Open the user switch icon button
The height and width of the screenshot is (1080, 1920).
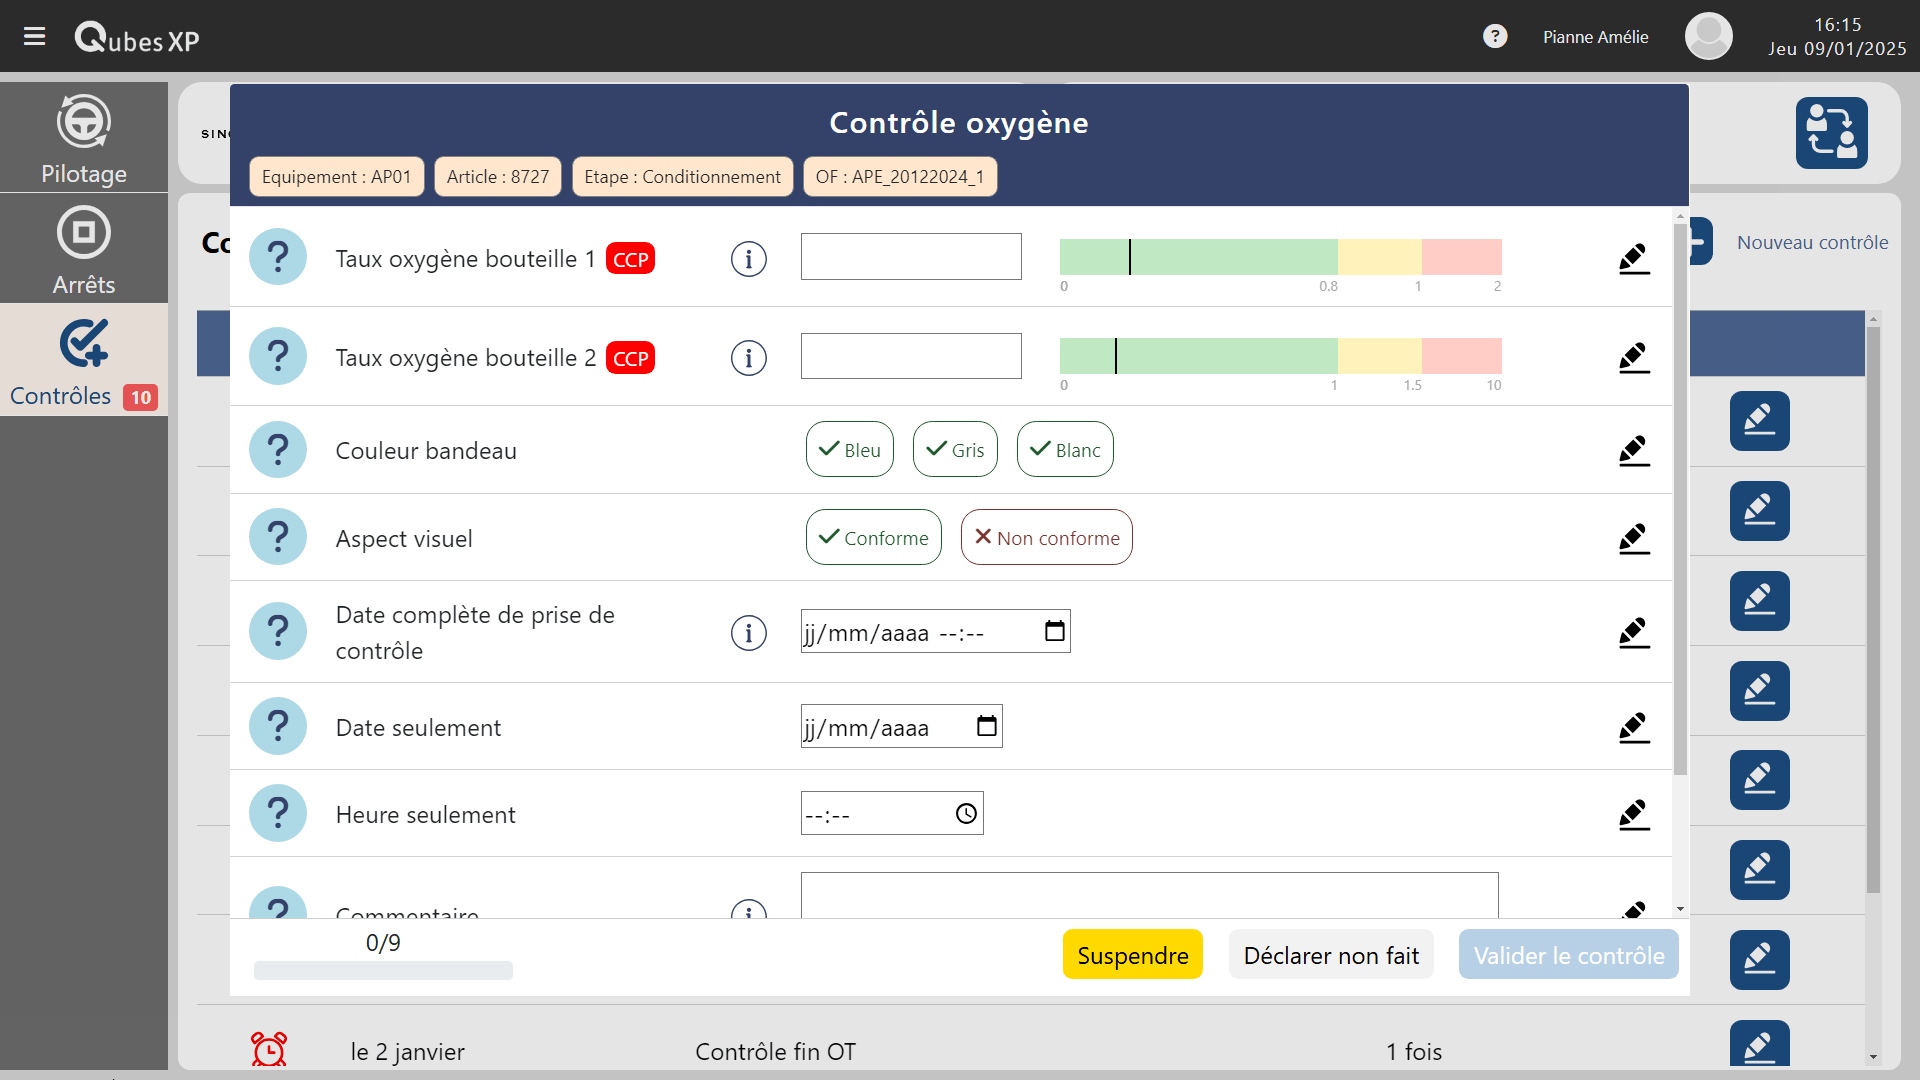[1830, 133]
